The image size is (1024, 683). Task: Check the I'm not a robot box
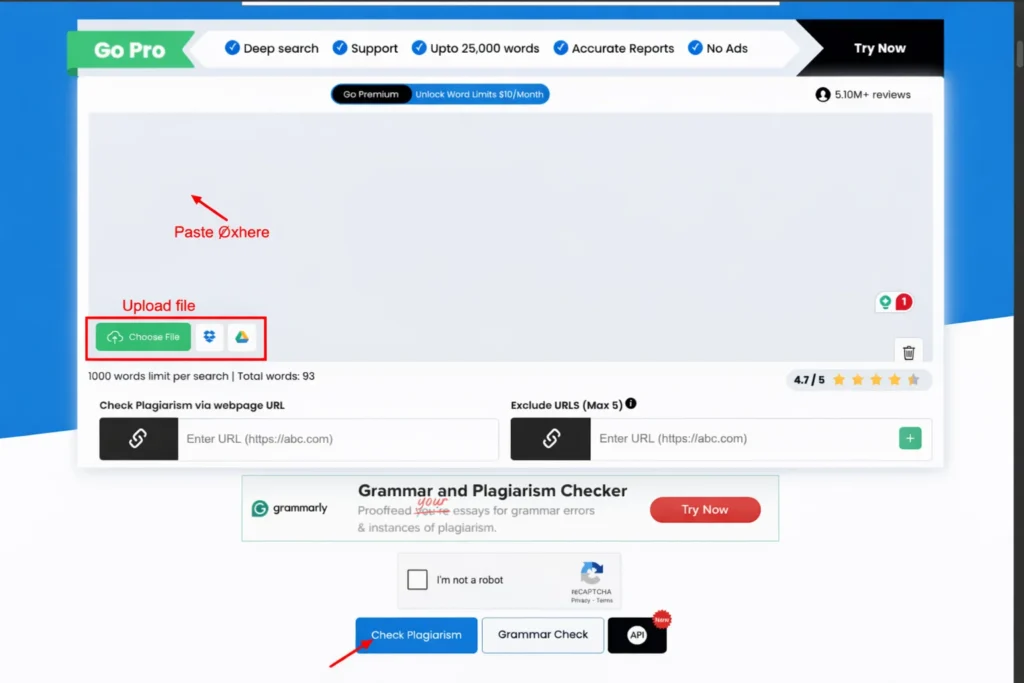point(418,580)
